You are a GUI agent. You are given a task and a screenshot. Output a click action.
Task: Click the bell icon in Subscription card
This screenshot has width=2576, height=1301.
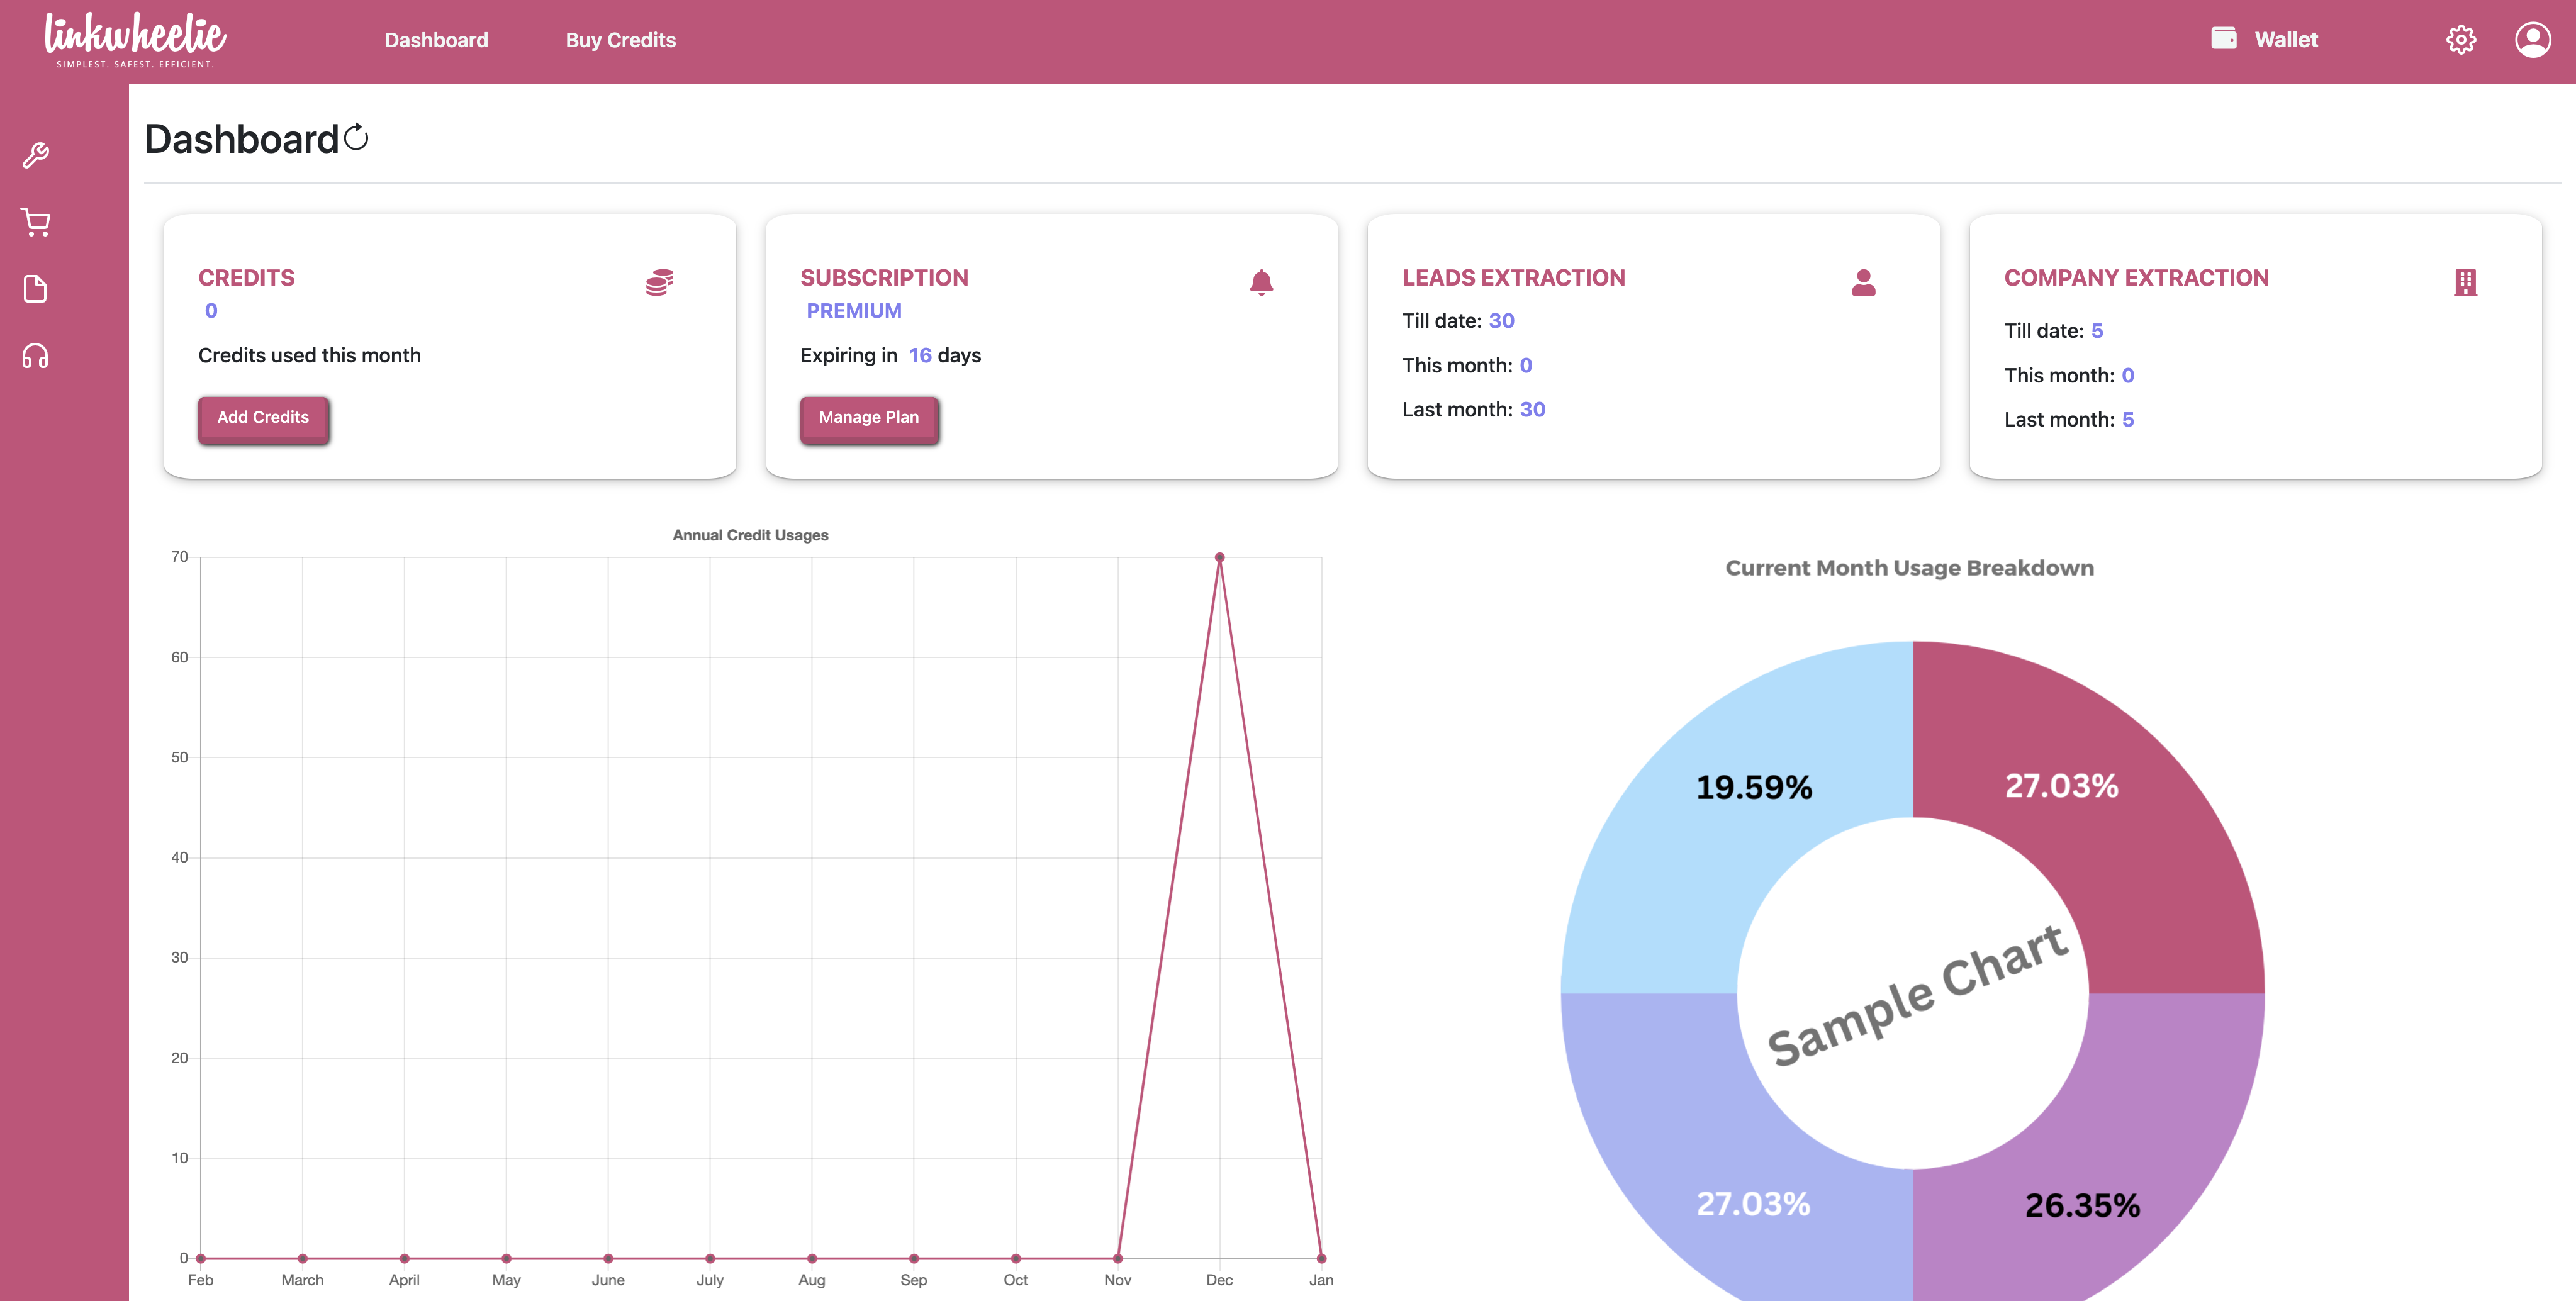[1261, 282]
